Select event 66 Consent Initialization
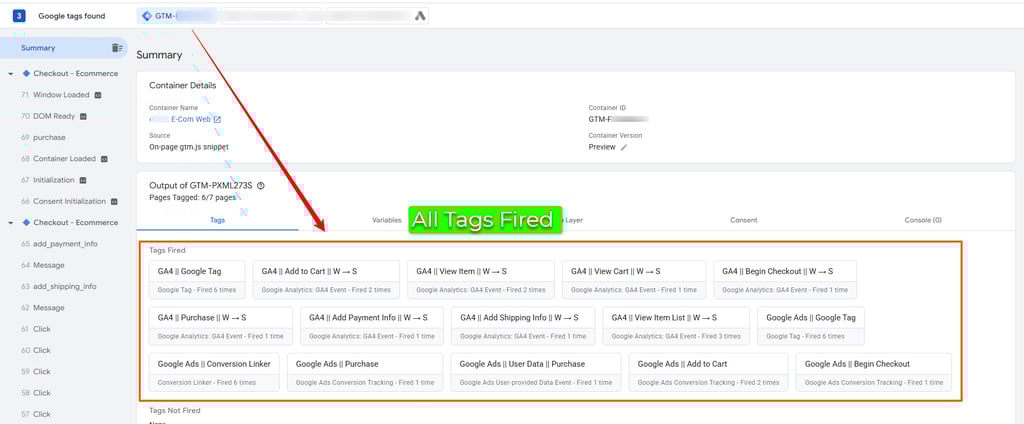This screenshot has width=1024, height=424. 70,201
